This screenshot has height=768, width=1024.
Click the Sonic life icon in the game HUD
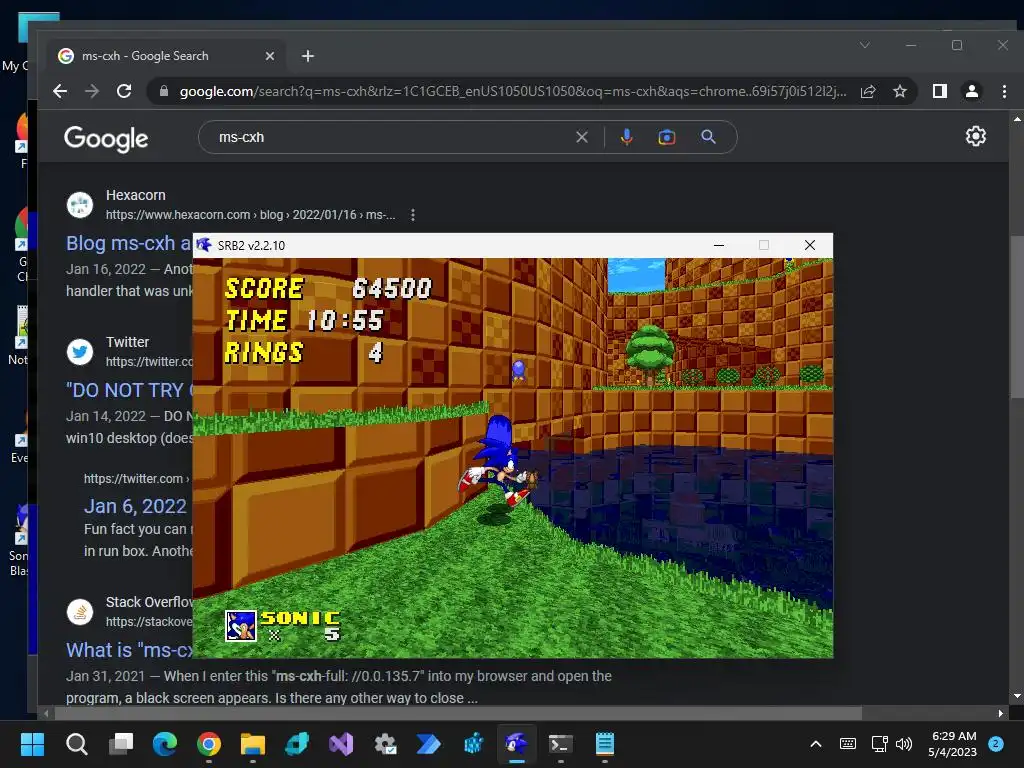(x=241, y=626)
